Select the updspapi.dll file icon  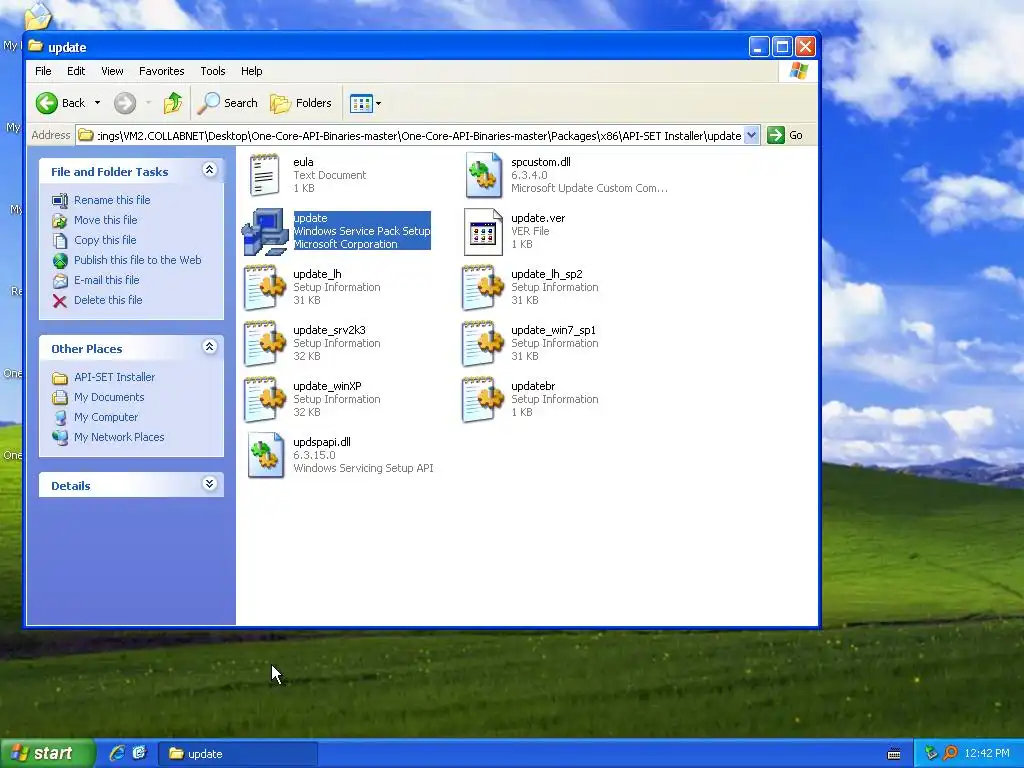pos(266,455)
